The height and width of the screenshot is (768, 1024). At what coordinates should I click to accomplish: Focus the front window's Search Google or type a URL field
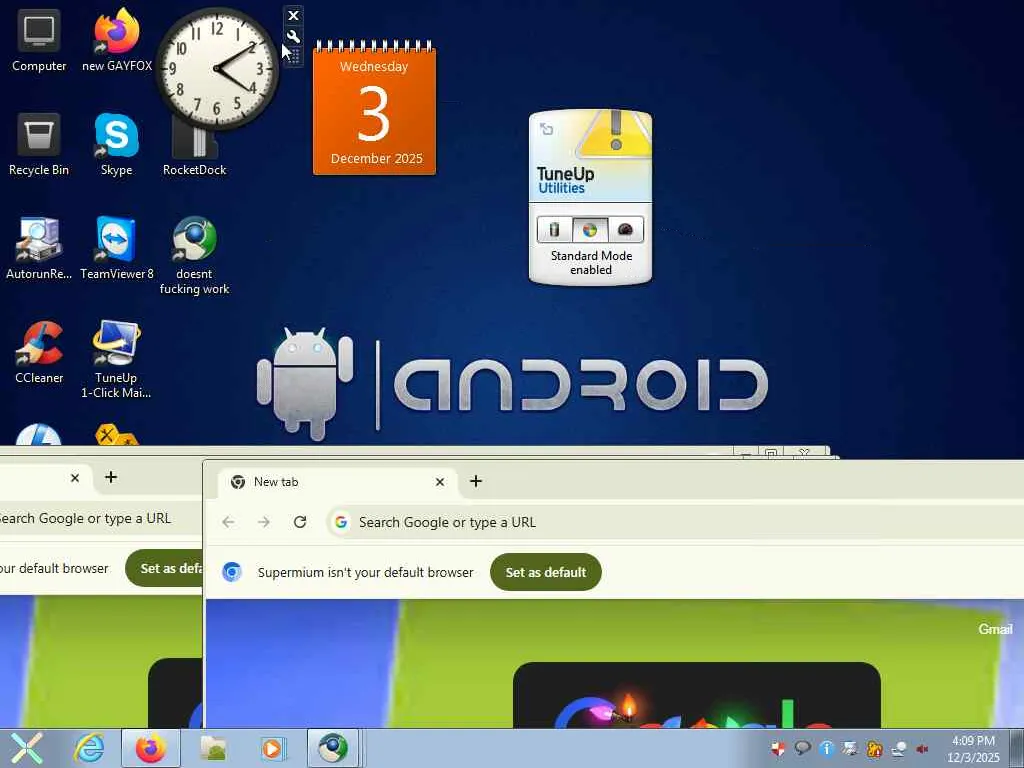pos(675,522)
